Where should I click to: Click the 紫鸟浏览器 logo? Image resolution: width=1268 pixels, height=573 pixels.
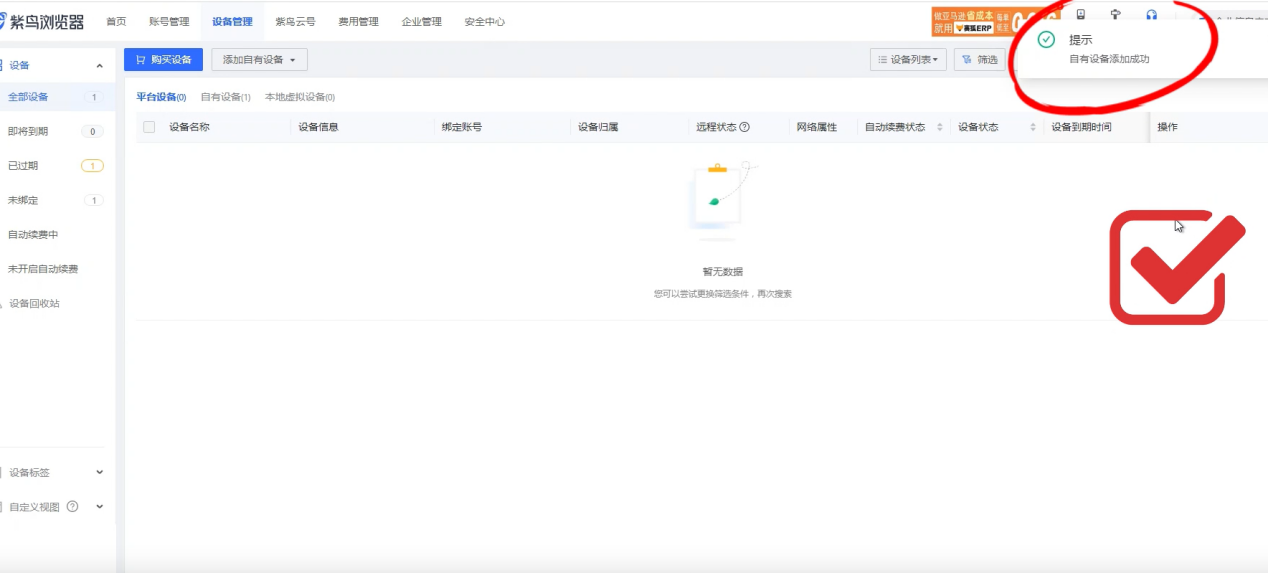click(x=43, y=21)
